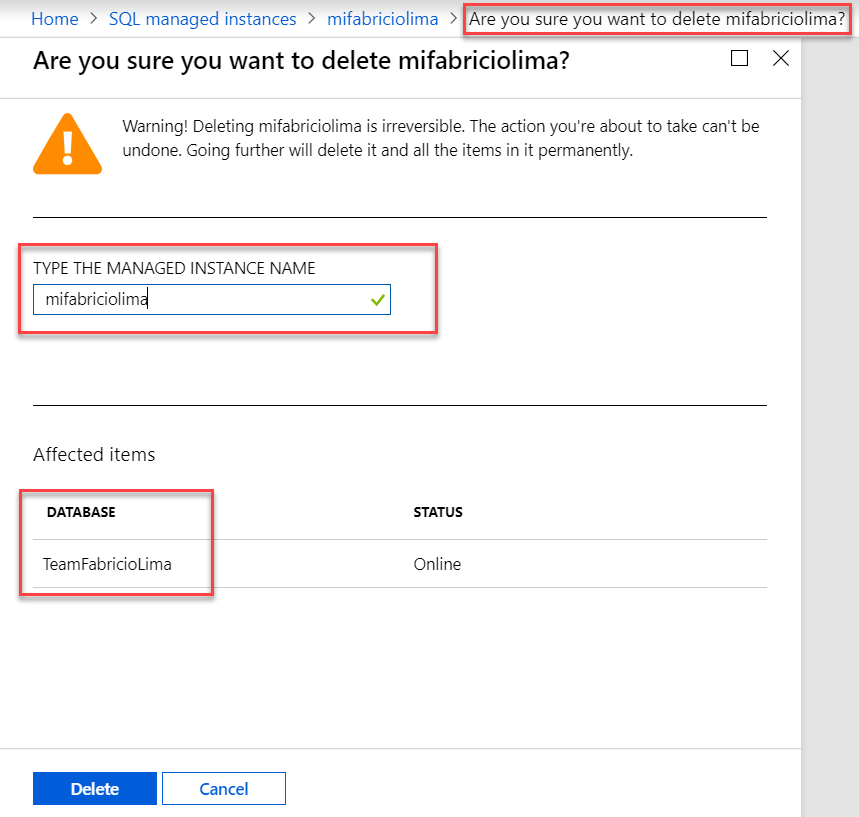Viewport: 859px width, 817px height.
Task: Navigate to mifabriciolima breadcrumb link
Action: 383,20
